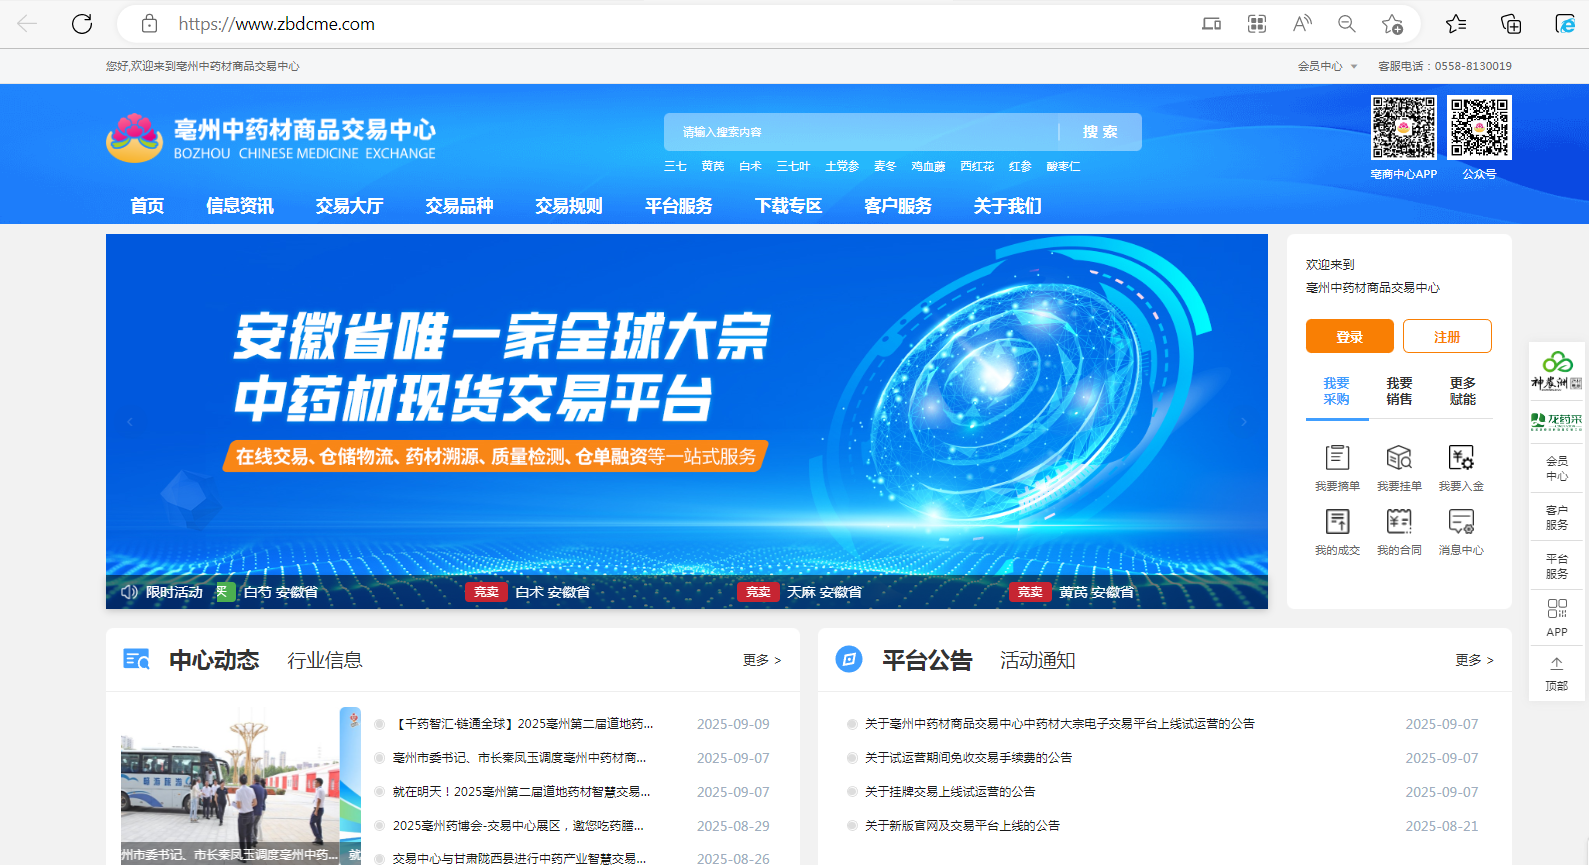The width and height of the screenshot is (1589, 865).
Task: Click the orange 登录 button
Action: pos(1349,337)
